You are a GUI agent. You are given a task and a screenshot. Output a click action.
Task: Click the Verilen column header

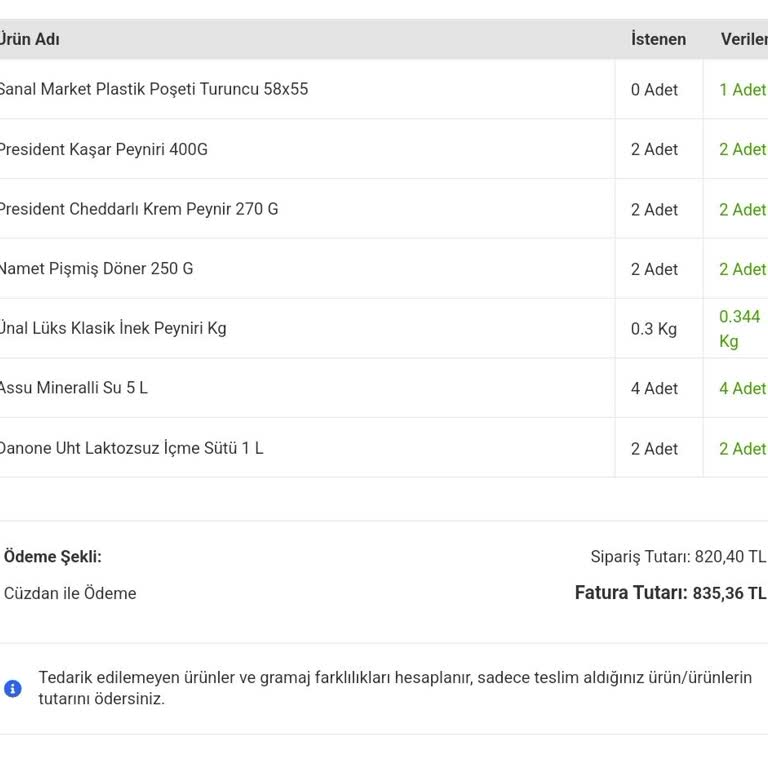click(743, 39)
